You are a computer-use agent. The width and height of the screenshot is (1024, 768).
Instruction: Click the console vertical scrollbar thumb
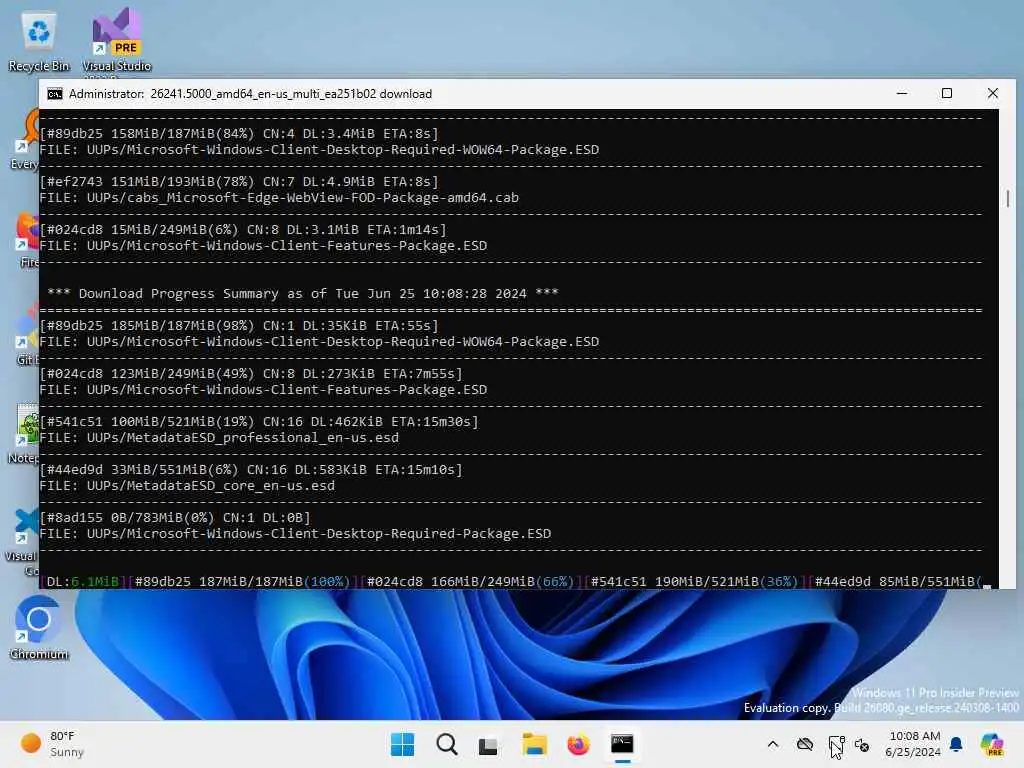[1008, 199]
